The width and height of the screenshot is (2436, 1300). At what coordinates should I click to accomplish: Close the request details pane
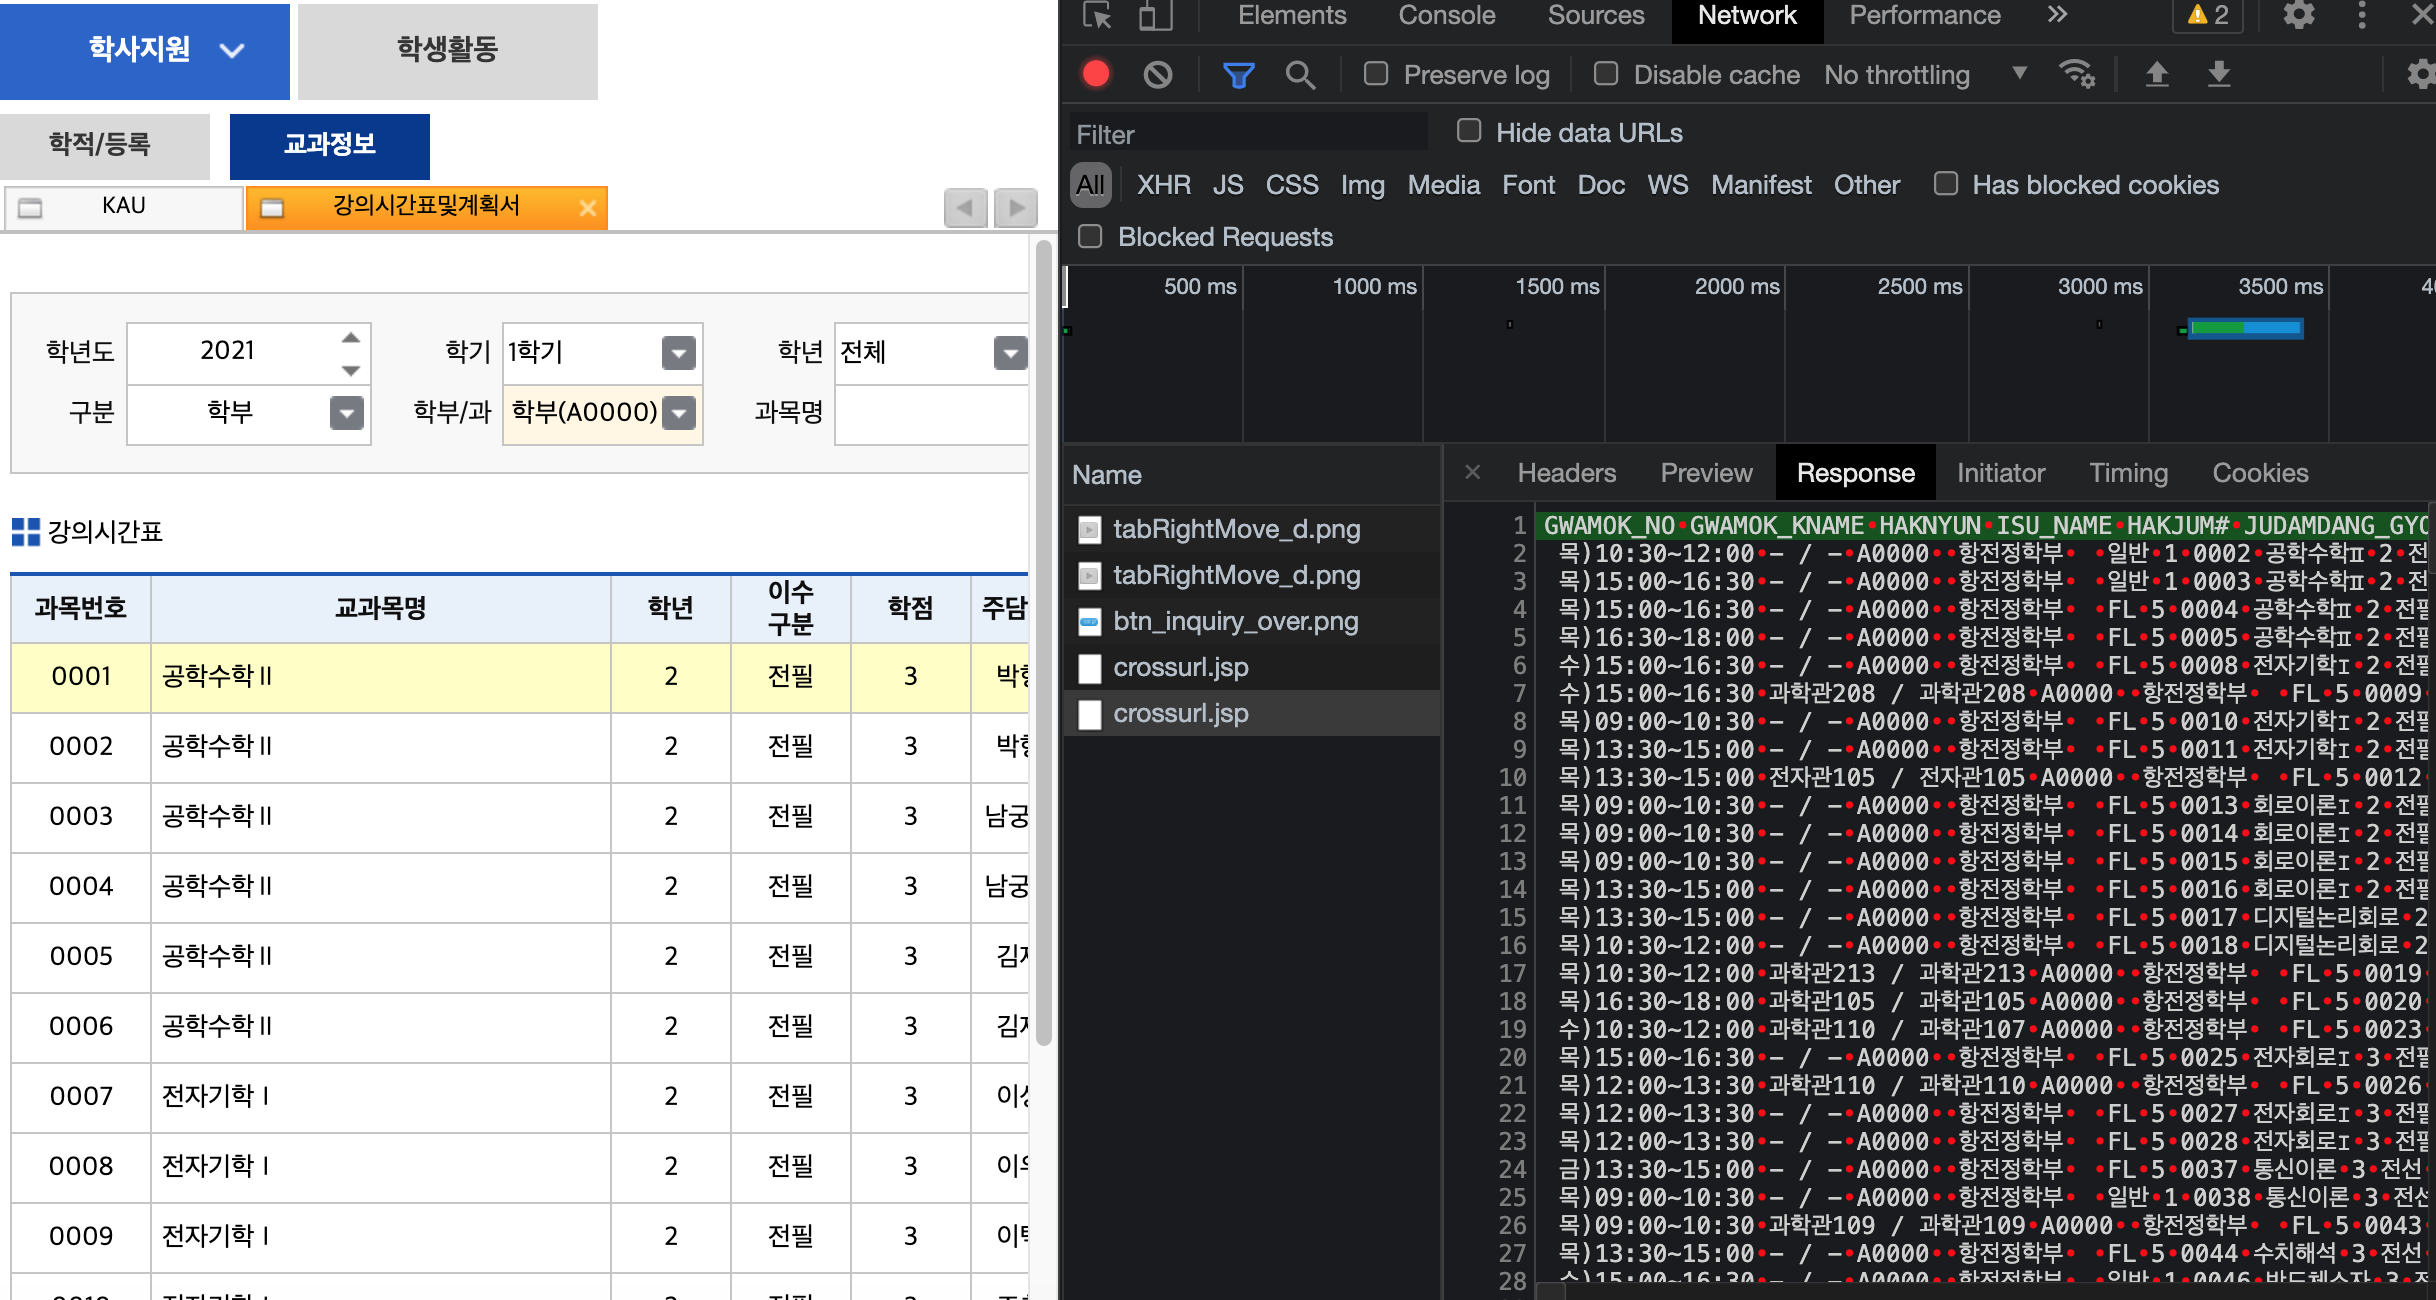click(1472, 472)
